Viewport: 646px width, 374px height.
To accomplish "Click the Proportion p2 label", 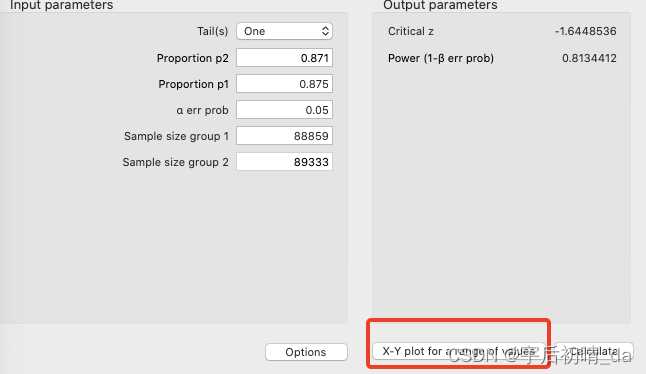I will click(x=192, y=58).
